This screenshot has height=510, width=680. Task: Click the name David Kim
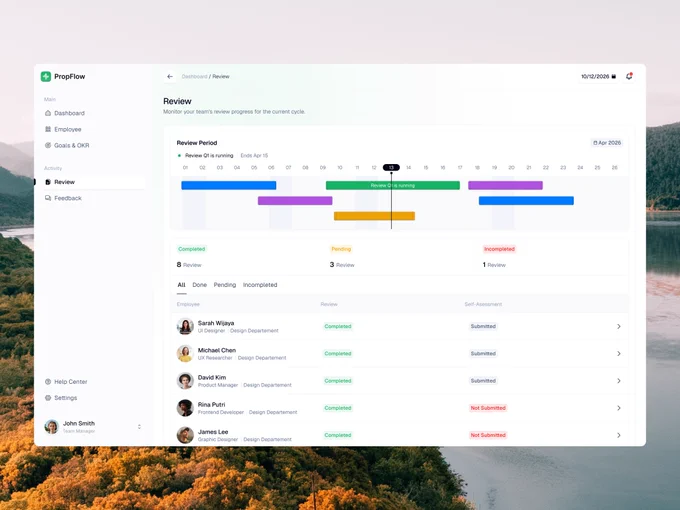tap(212, 378)
